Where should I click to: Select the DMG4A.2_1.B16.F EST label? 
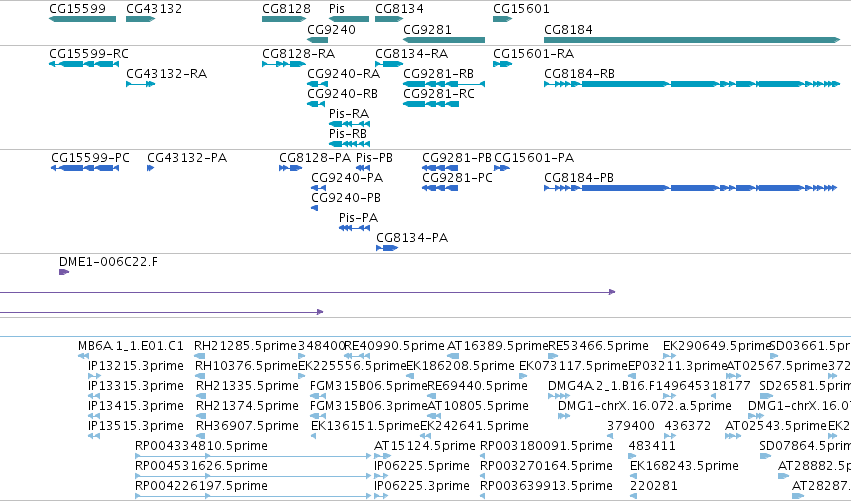coord(602,386)
